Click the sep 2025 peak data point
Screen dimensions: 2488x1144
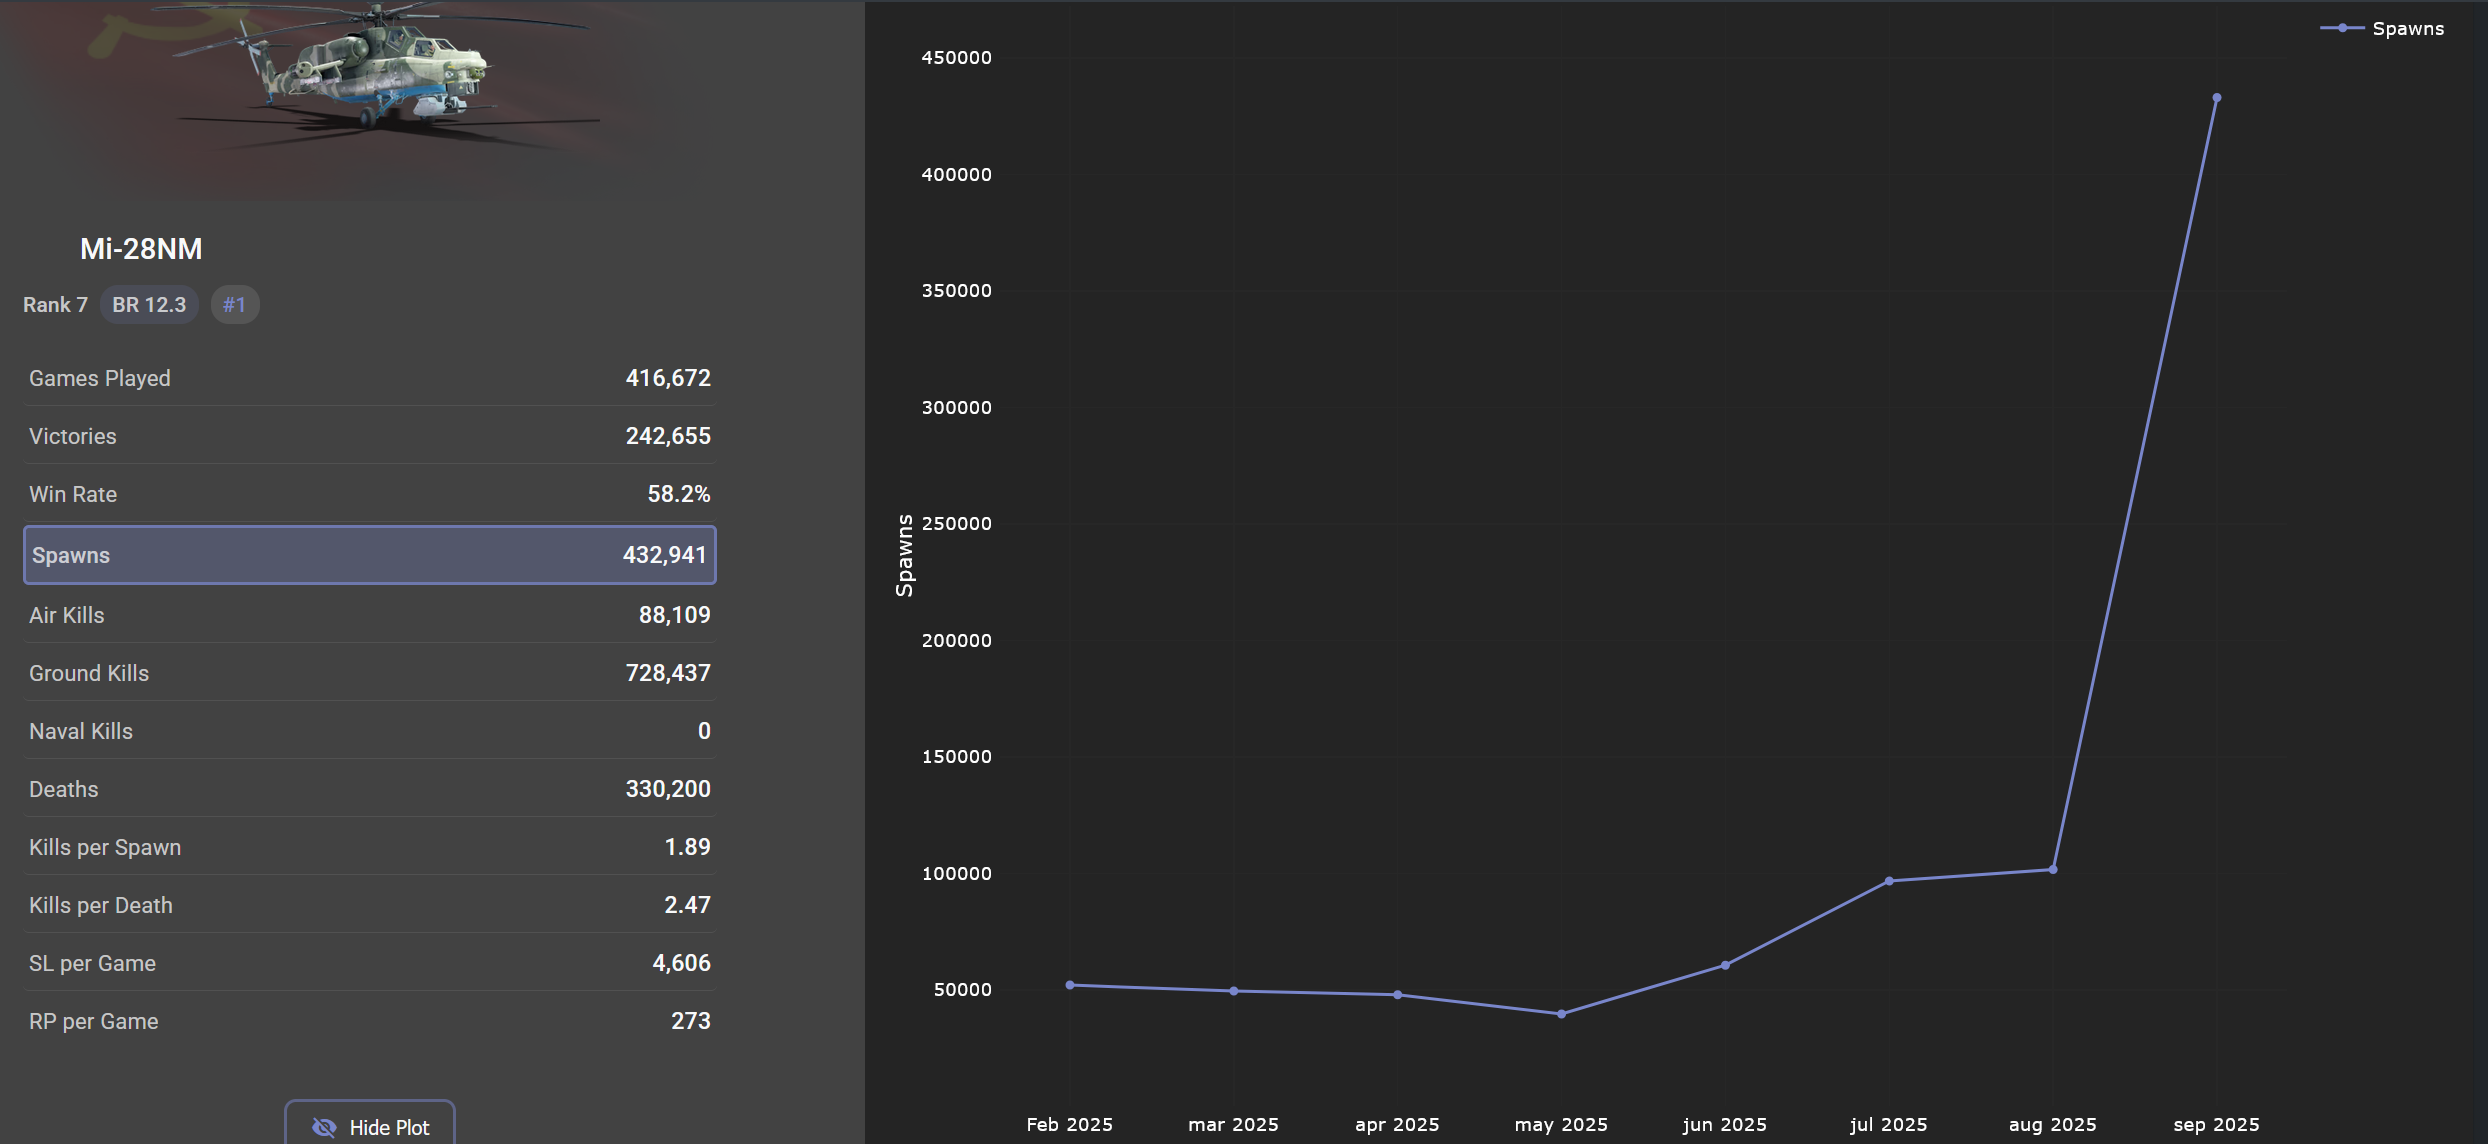click(x=2216, y=98)
